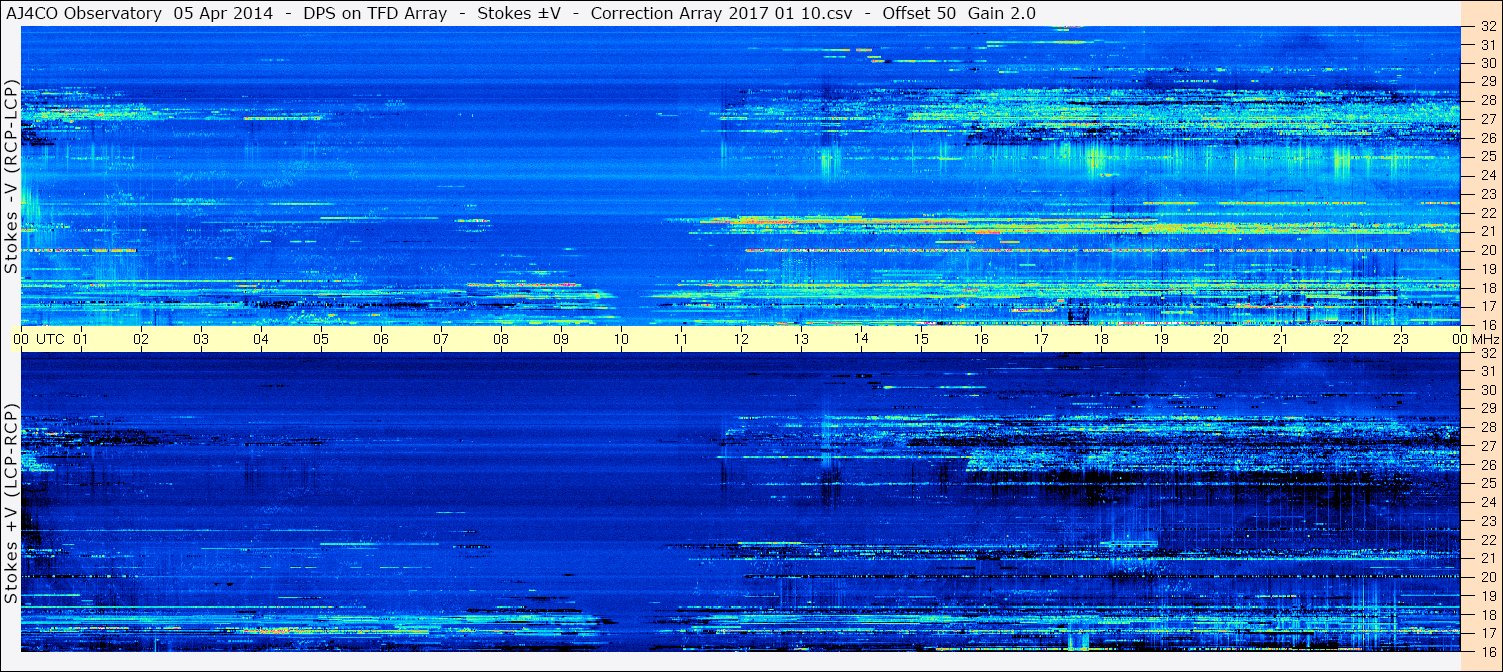Click the AJ4CO Observatory title text
Screen dimensions: 1503x672
83,14
